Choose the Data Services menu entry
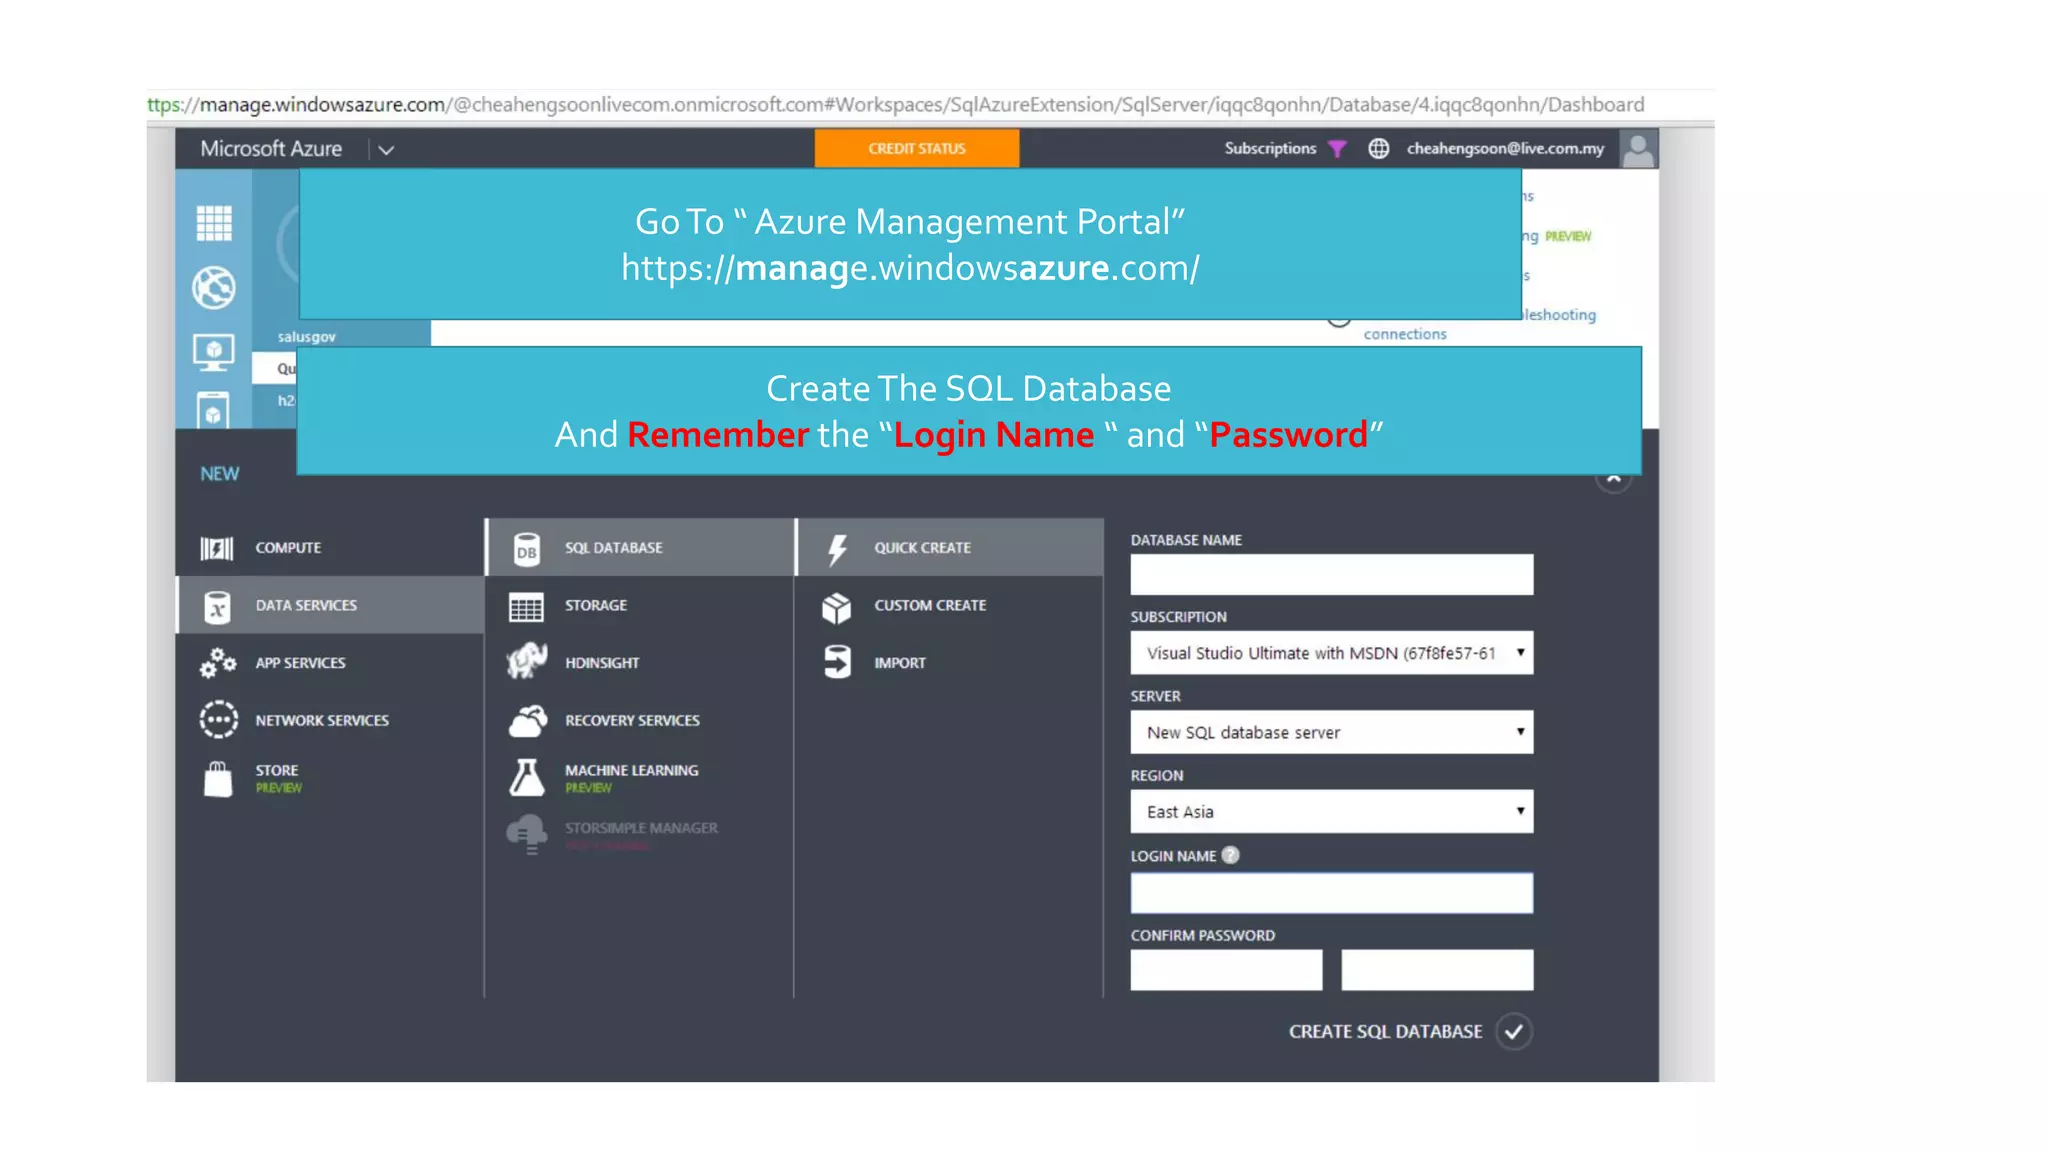 [x=330, y=605]
